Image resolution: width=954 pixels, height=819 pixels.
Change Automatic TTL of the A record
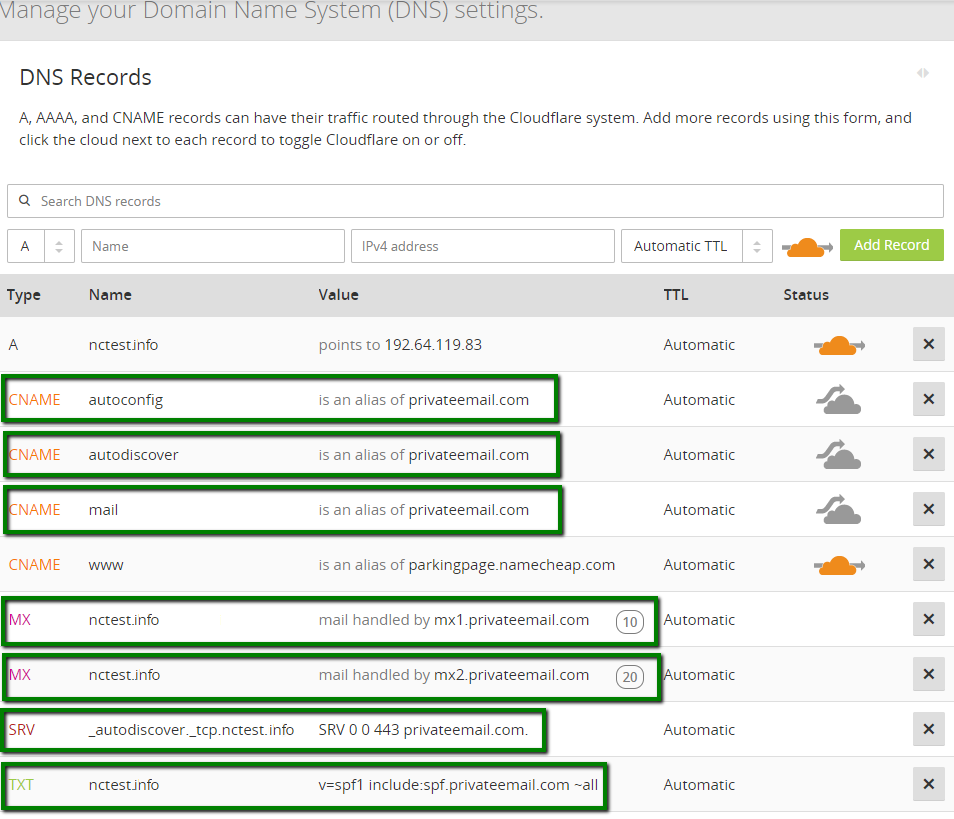click(x=699, y=344)
